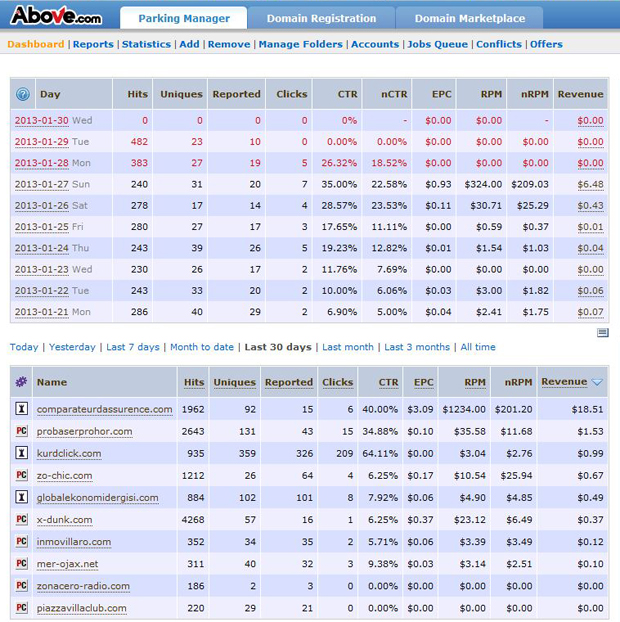This screenshot has width=620, height=622.
Task: Sort domains by the EPC column
Action: click(x=424, y=382)
